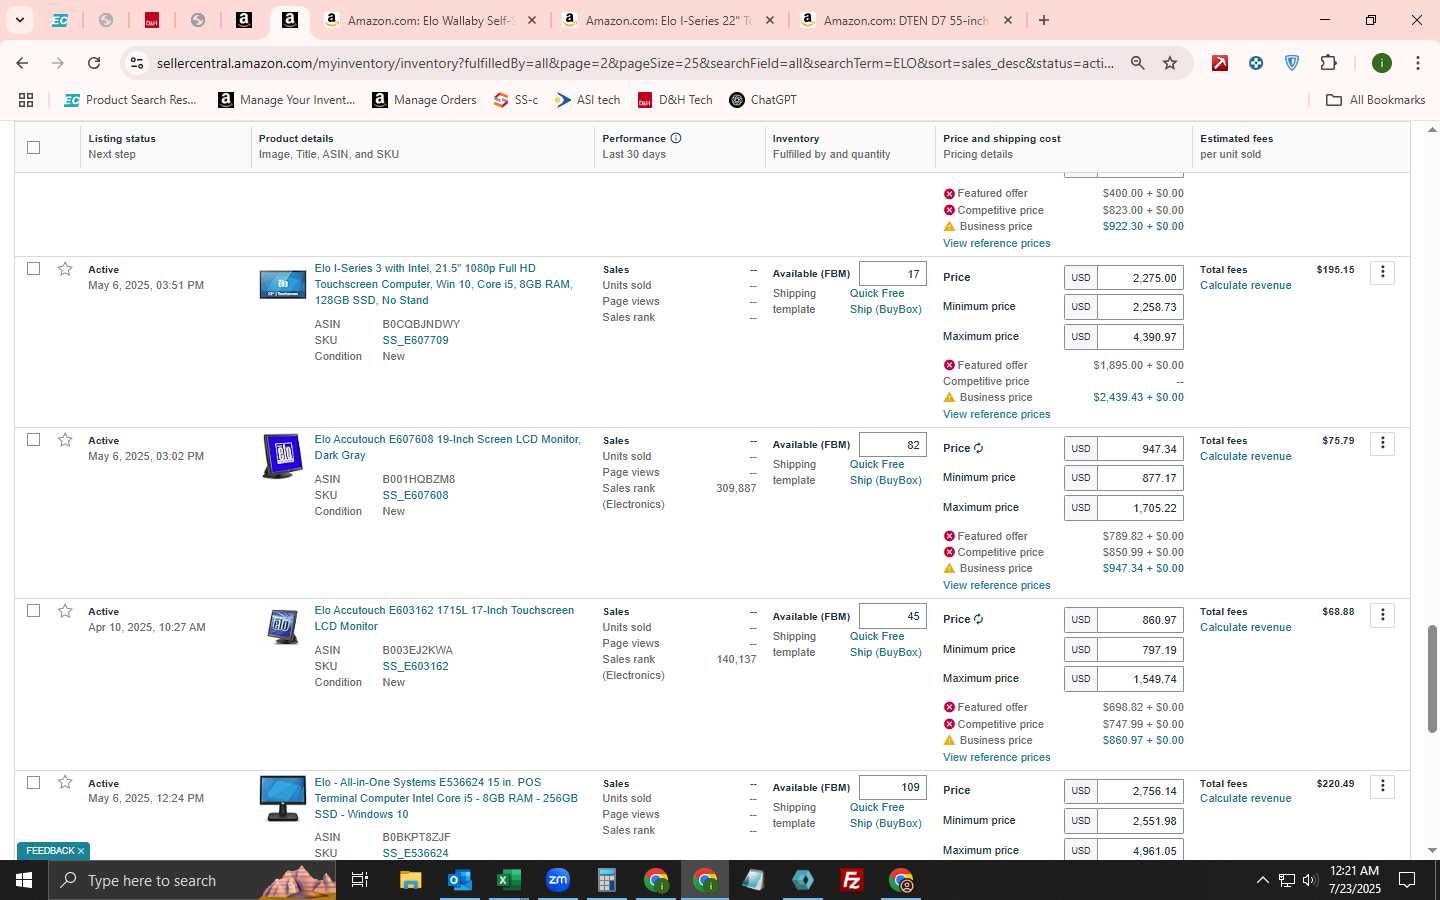Screen dimensions: 1440x900
Task: Edit the price field showing 2,275.00
Action: coord(1139,278)
